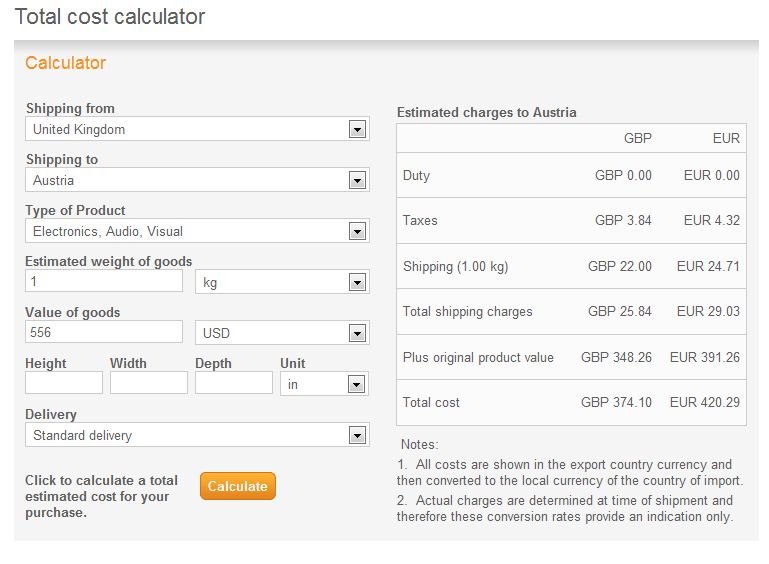The height and width of the screenshot is (564, 769).
Task: Click the Value of goods input field
Action: click(104, 332)
